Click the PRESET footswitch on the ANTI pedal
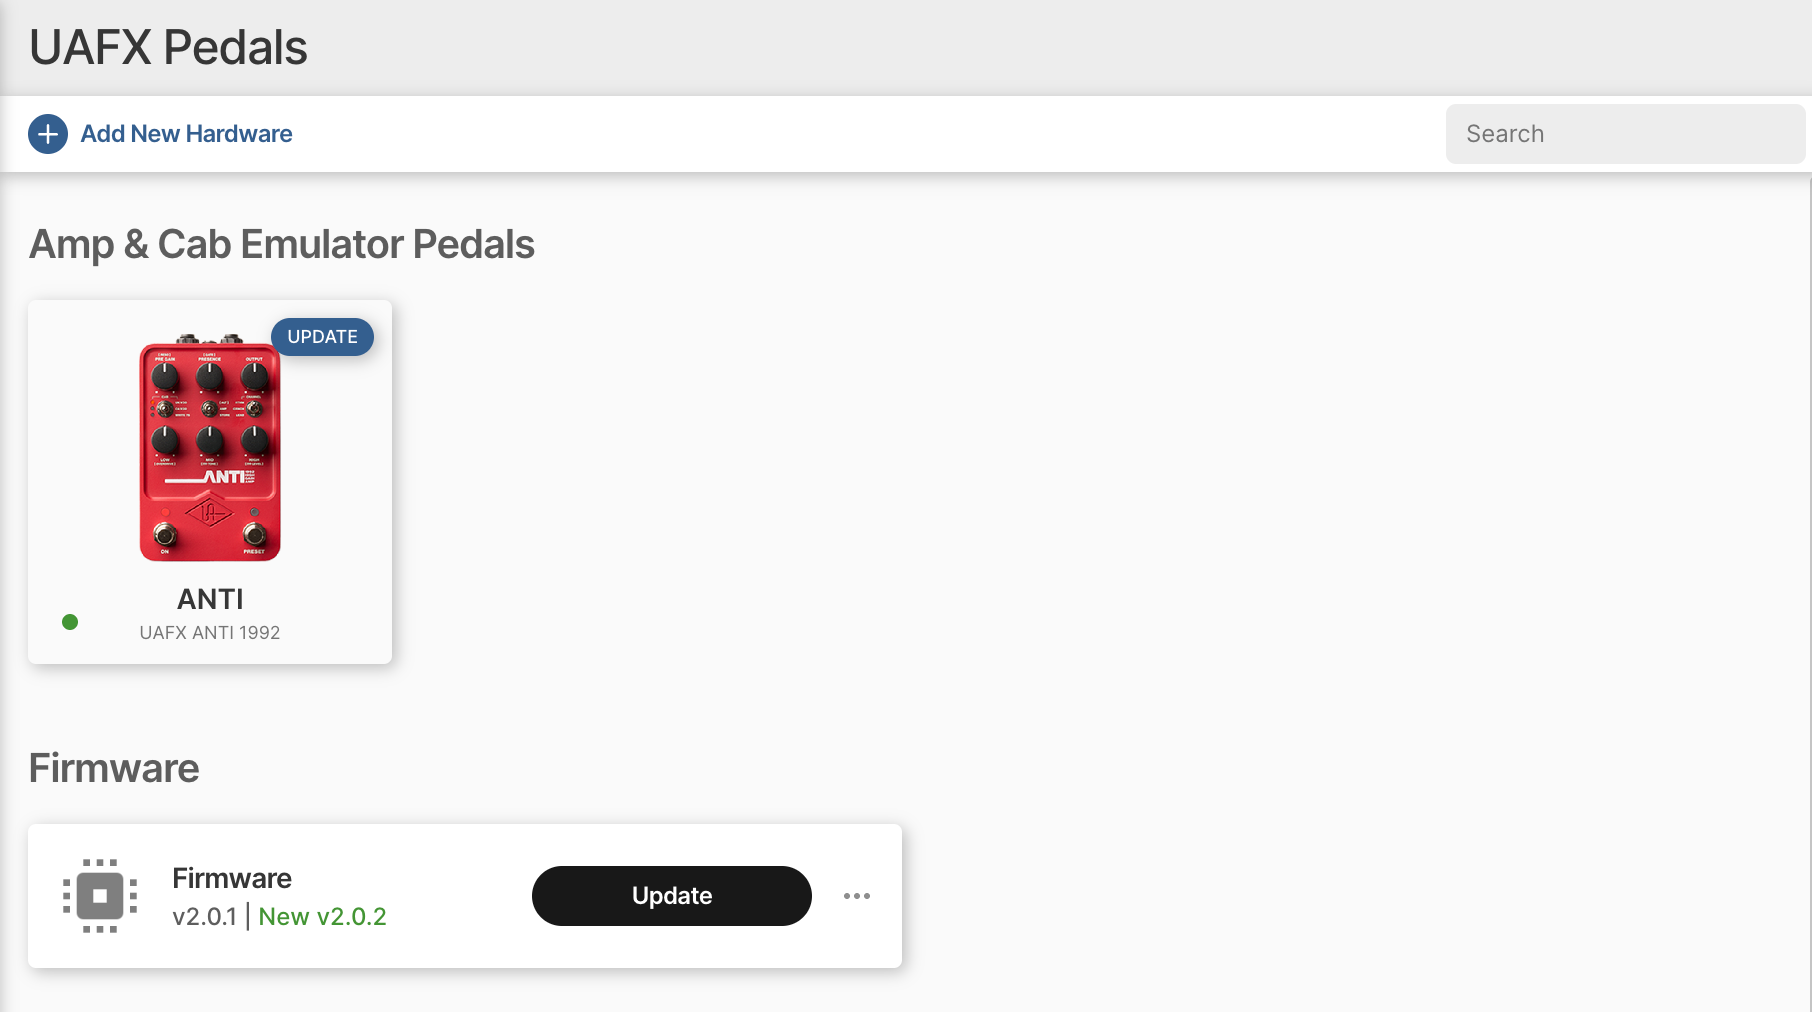This screenshot has width=1812, height=1012. [x=253, y=535]
